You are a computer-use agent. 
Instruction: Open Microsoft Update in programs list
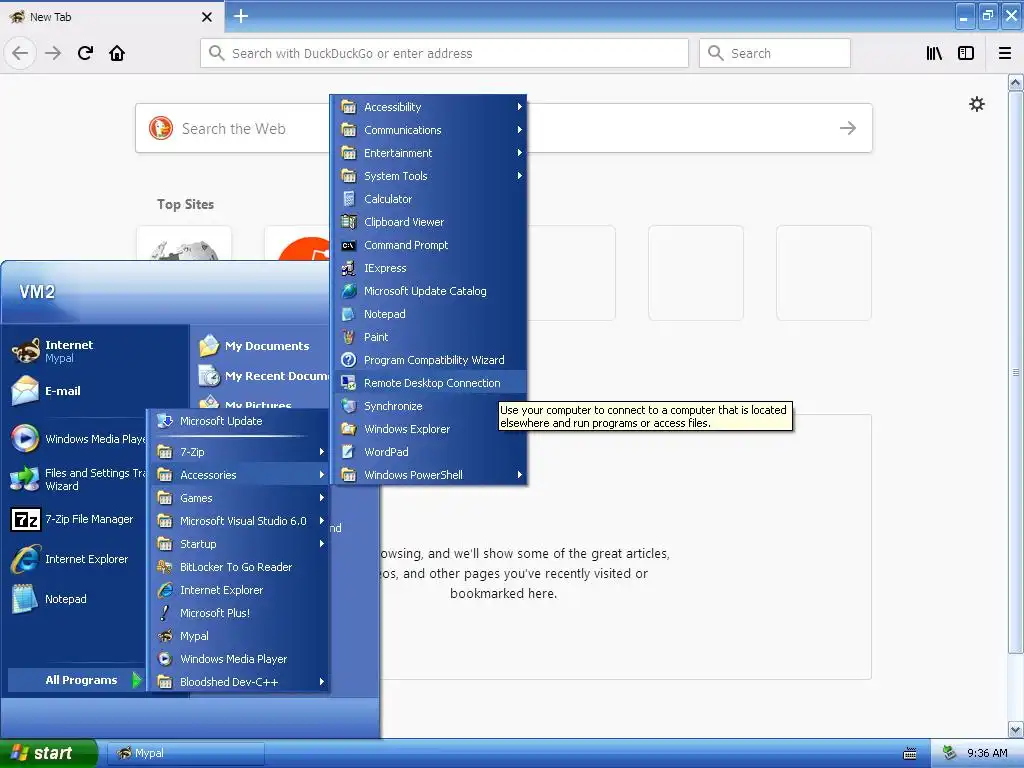[240, 421]
